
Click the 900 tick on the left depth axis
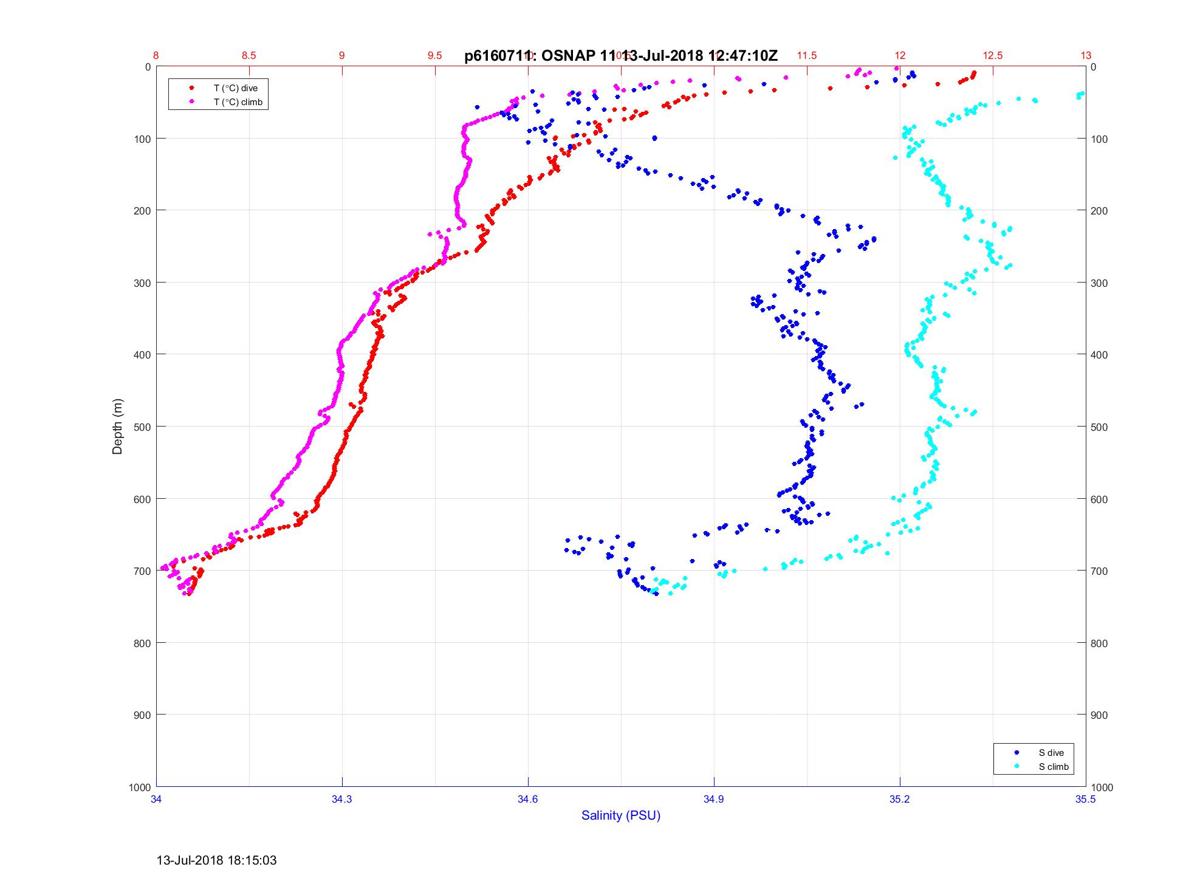pos(141,715)
